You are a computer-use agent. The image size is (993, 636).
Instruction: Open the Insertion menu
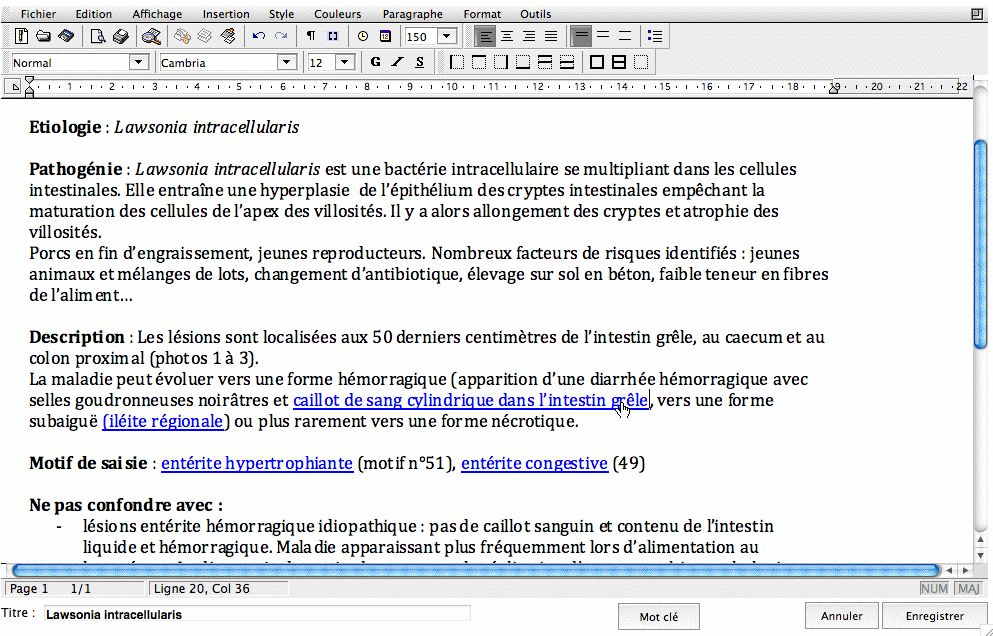click(226, 14)
